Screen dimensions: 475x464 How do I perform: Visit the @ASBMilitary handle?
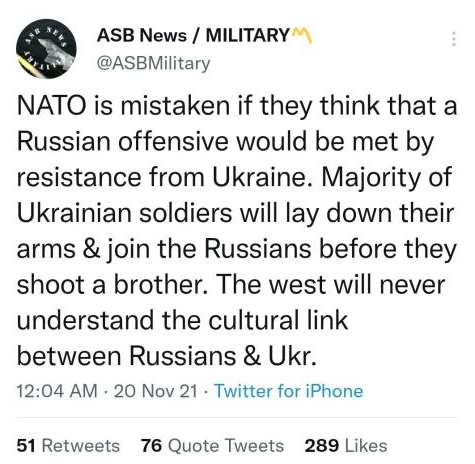(153, 63)
